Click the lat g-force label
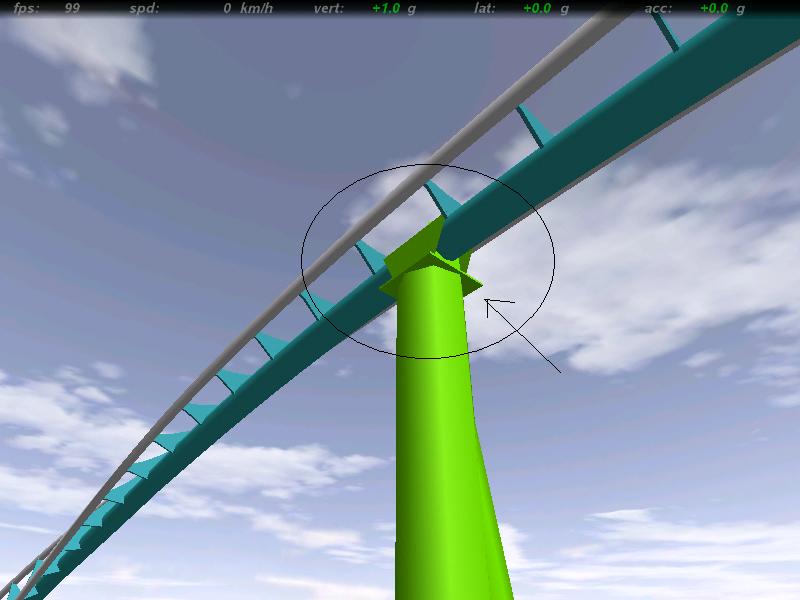The height and width of the screenshot is (600, 800). pos(484,9)
